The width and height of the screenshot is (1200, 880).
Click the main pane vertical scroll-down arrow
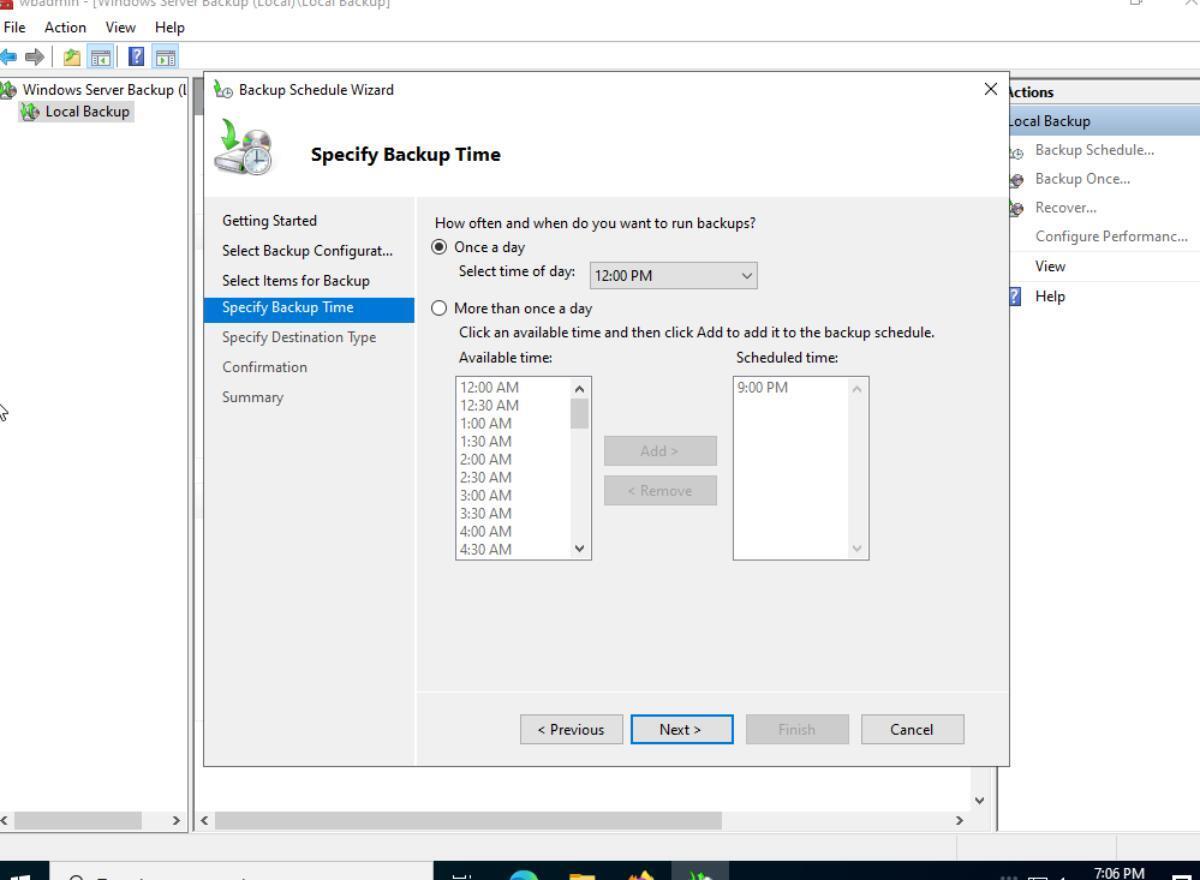tap(978, 800)
